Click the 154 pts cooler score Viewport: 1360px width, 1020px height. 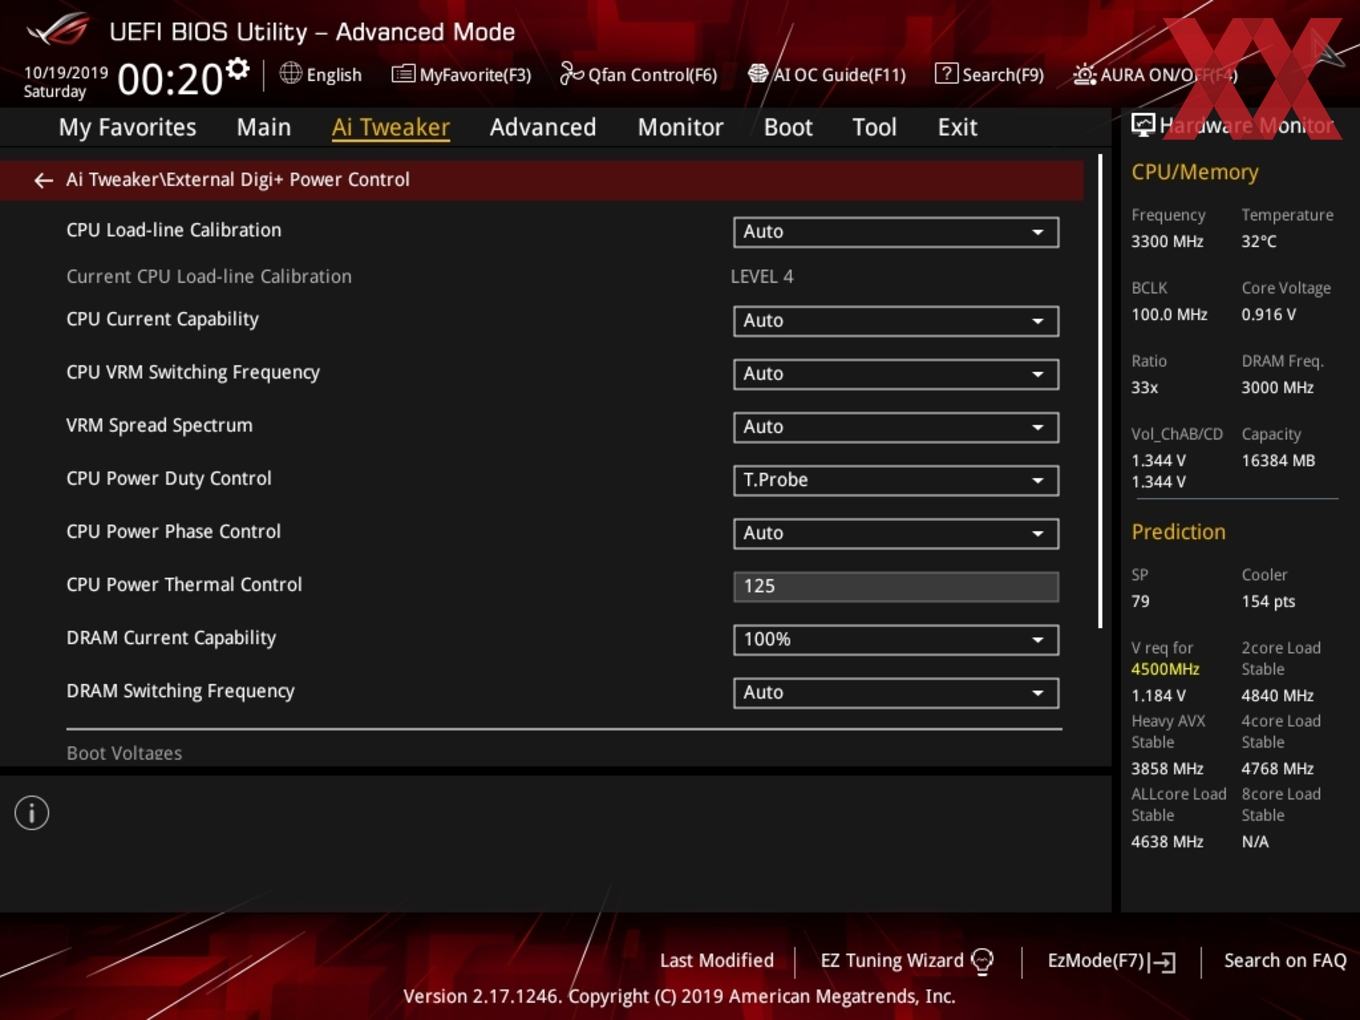1268,602
